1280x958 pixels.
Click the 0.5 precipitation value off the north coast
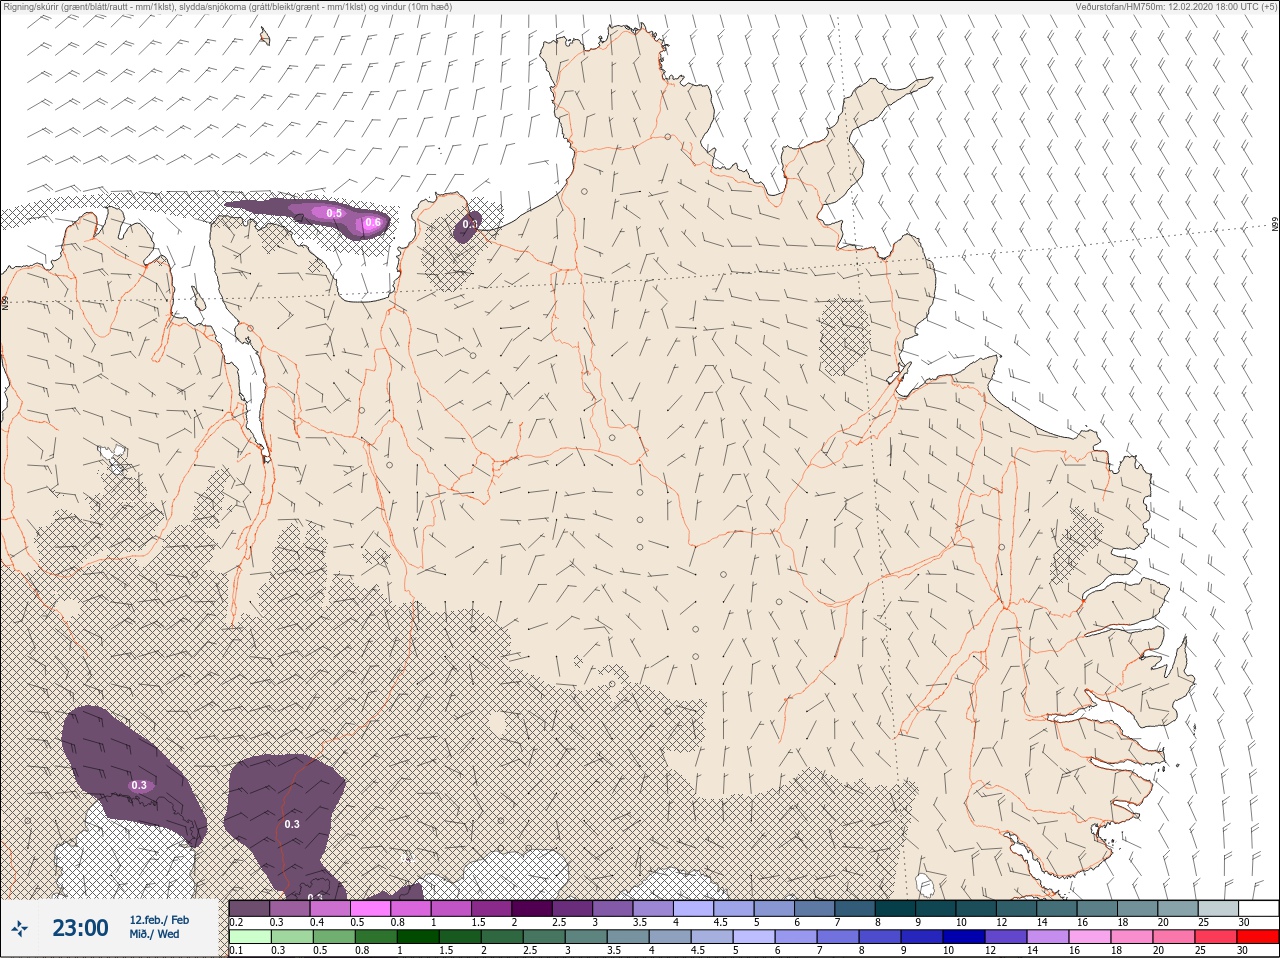tap(335, 213)
